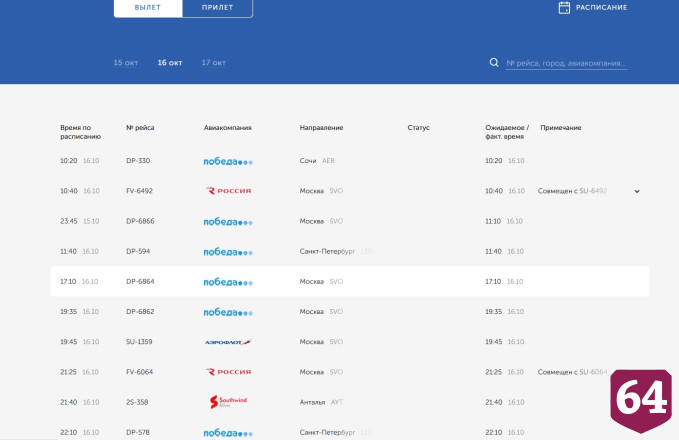Select flight number DP-6862
Screen dimensions: 679x440
140,311
